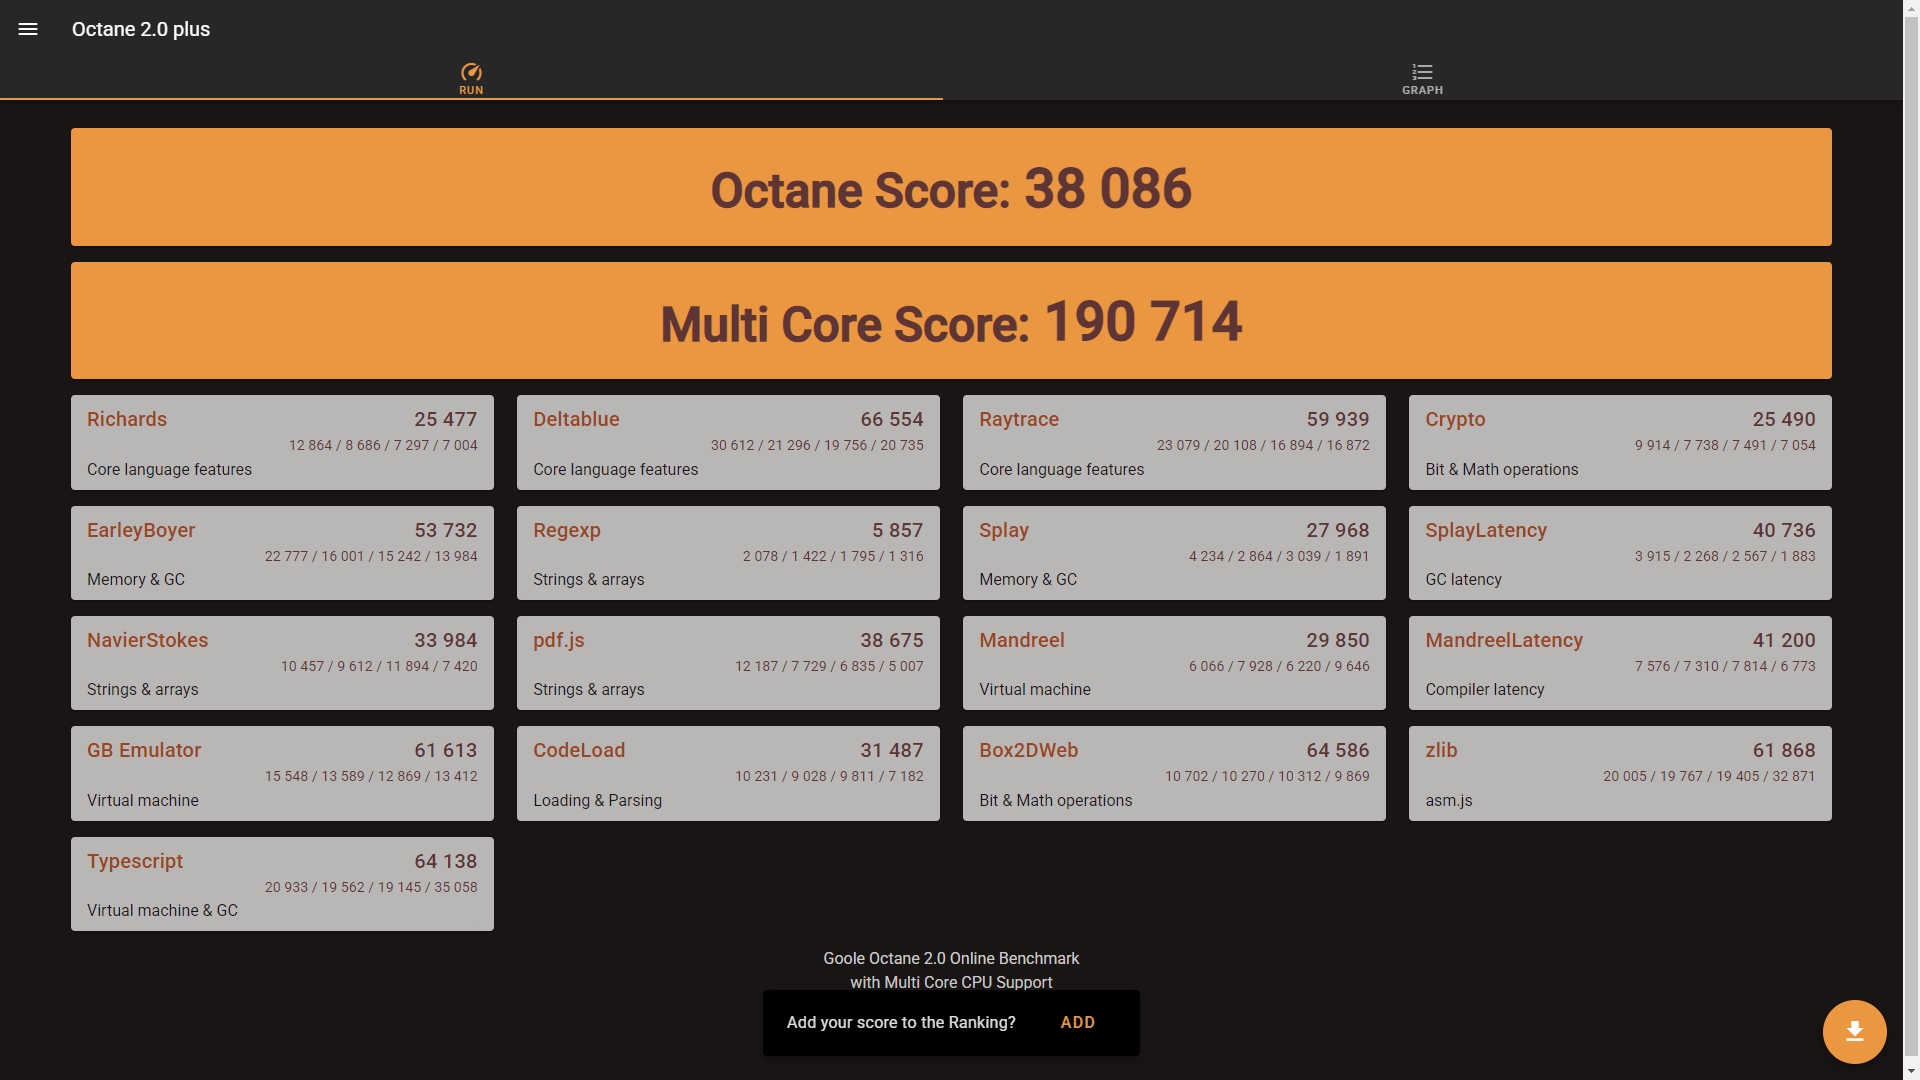Select the Regexp benchmark title
1920x1080 pixels.
pos(567,530)
